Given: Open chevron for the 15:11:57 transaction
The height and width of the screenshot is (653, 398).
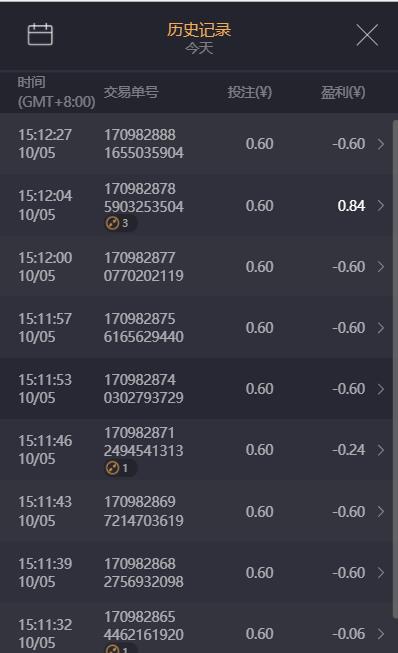Looking at the screenshot, I should (381, 328).
